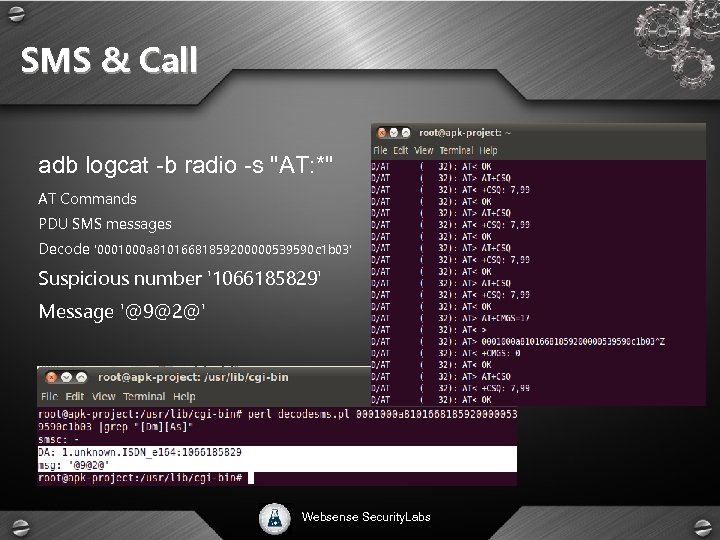This screenshot has height=540, width=720.
Task: Click the 'perl decodesms.pl' command line
Action: pyautogui.click(x=277, y=414)
